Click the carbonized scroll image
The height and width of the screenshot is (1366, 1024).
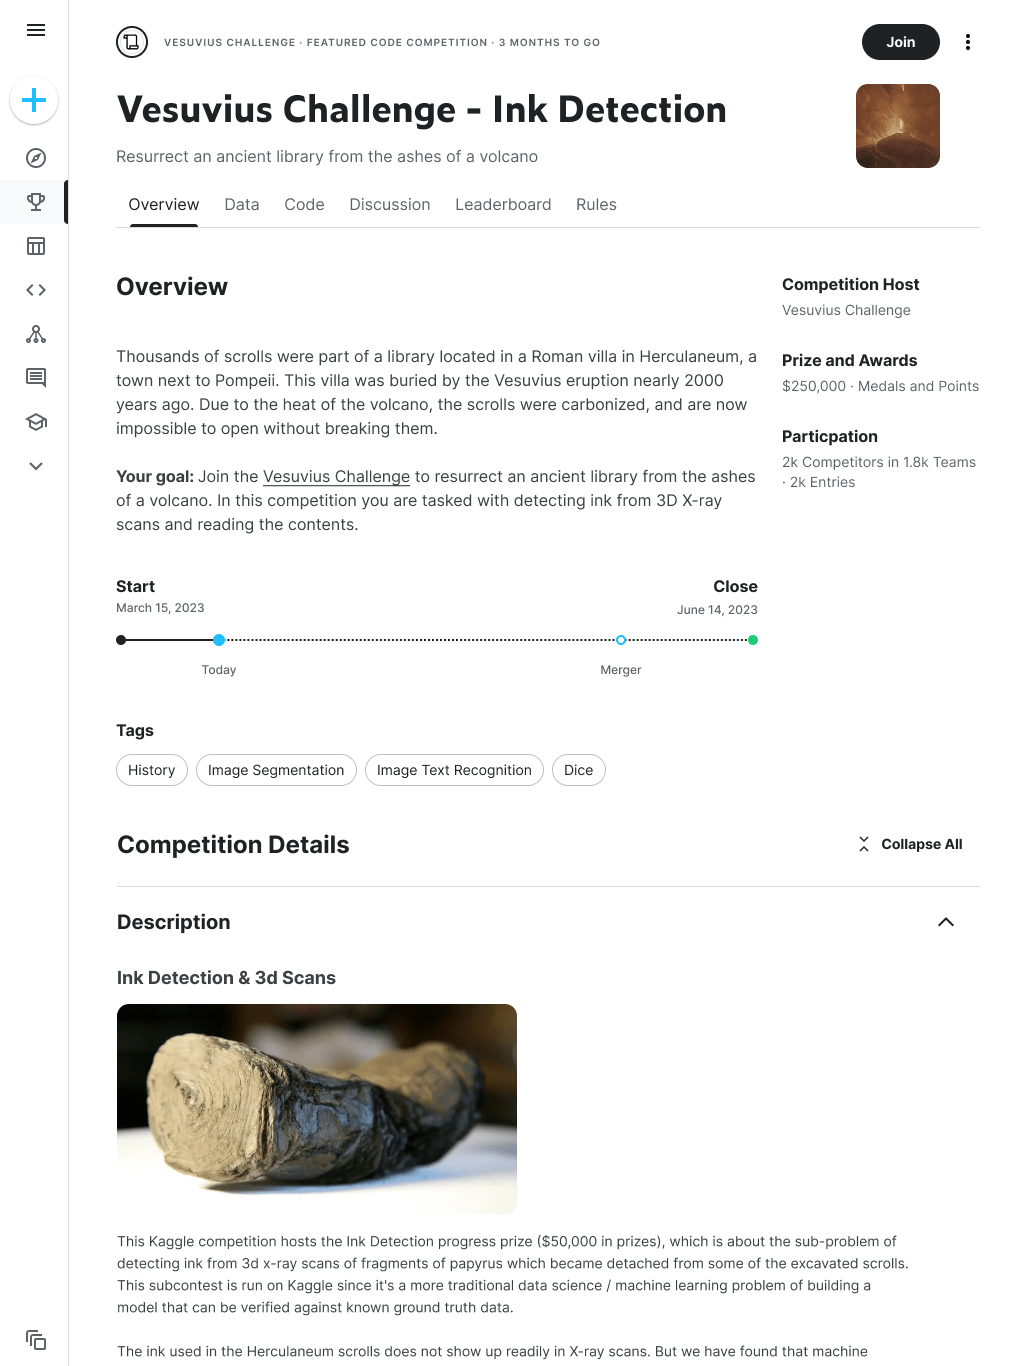click(317, 1107)
